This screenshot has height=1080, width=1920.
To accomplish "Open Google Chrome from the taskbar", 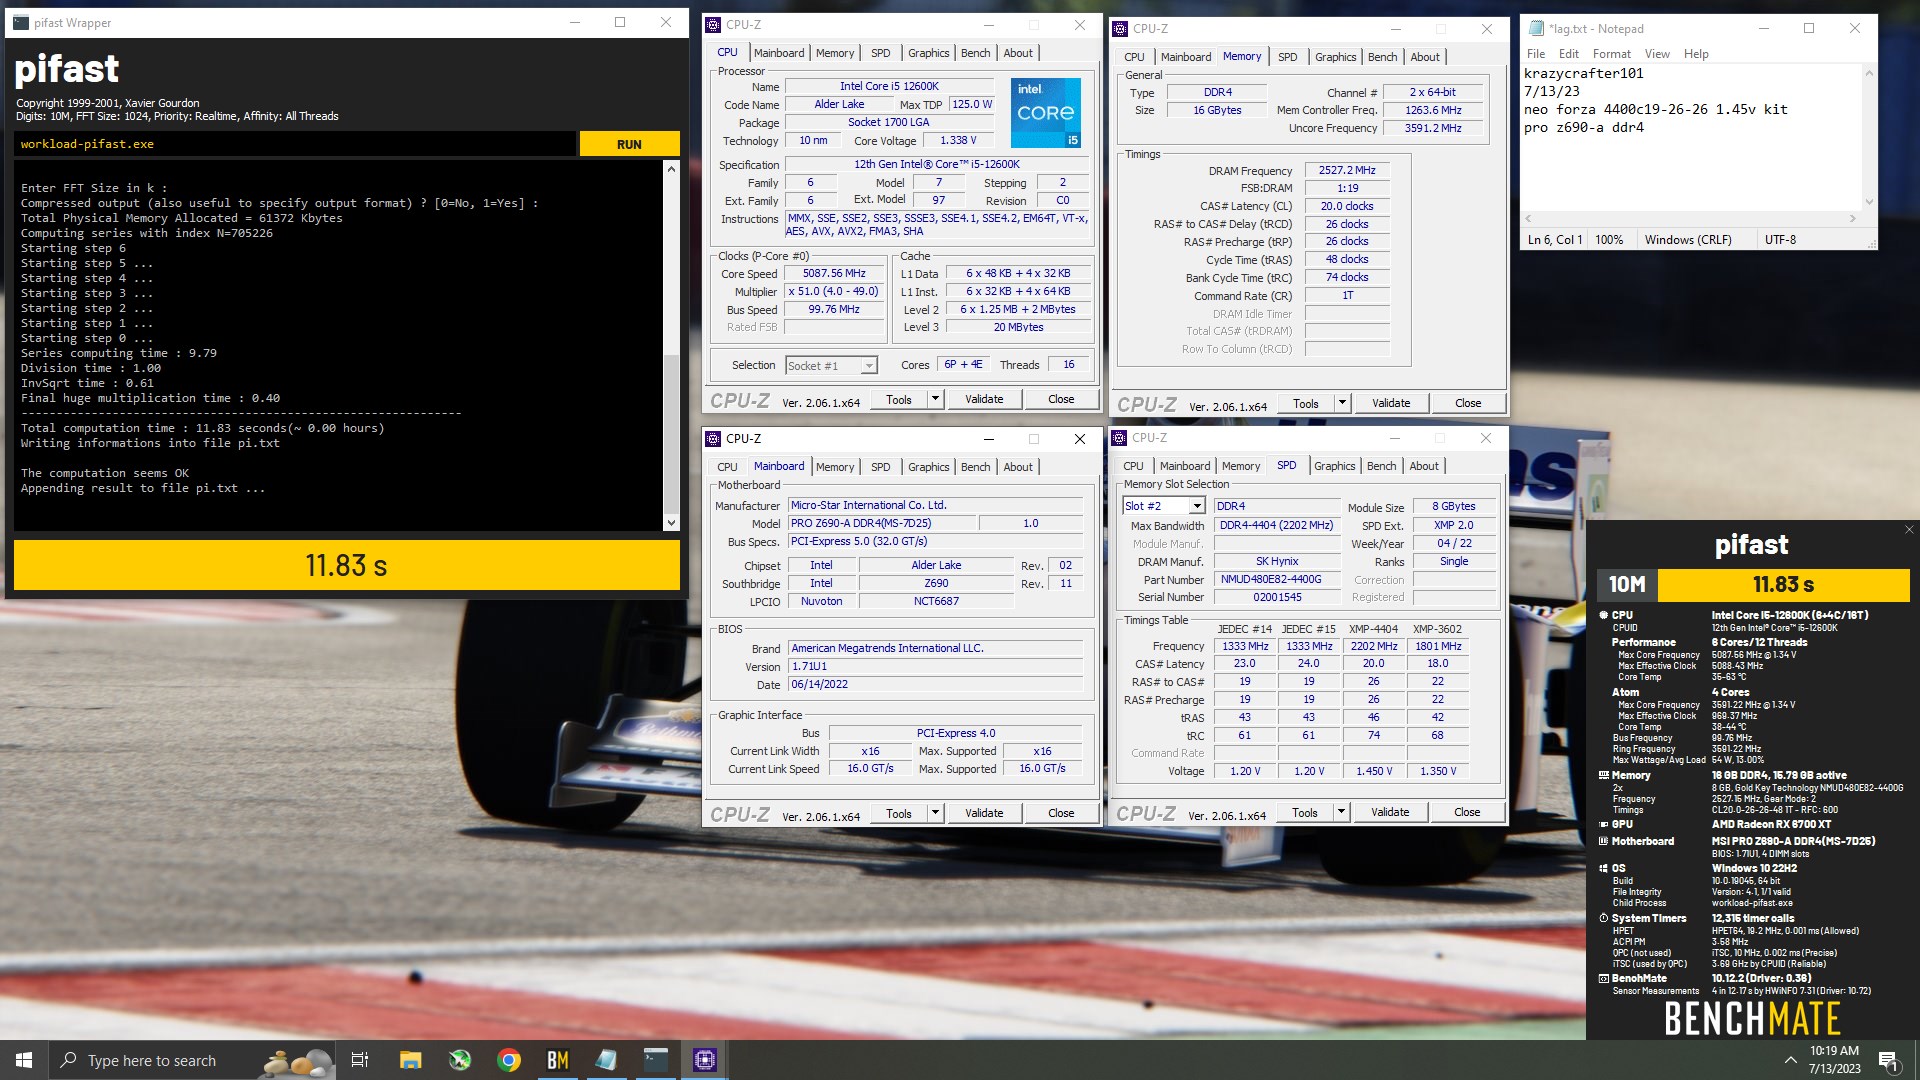I will [509, 1060].
